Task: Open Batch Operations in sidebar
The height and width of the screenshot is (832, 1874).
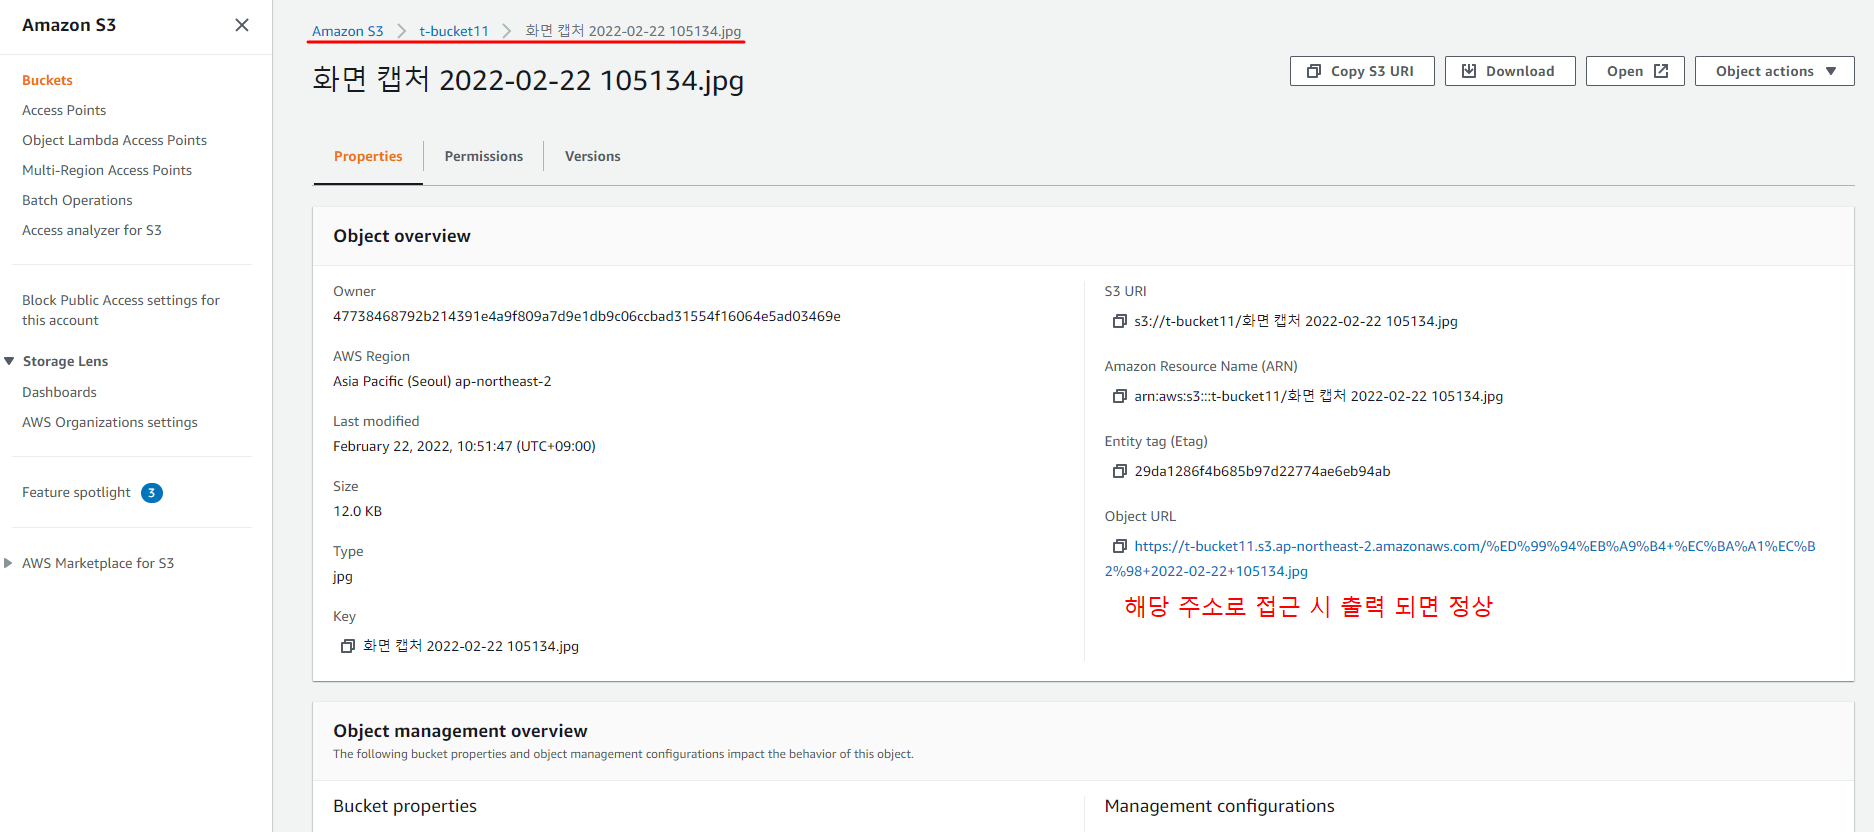Action: tap(77, 200)
